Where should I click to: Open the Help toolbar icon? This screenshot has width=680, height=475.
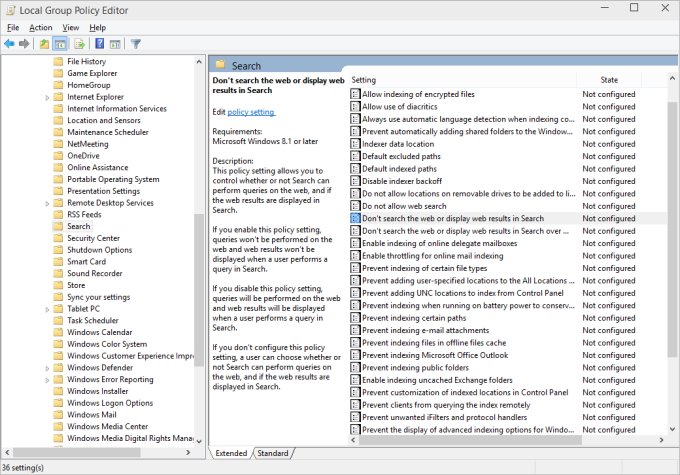point(100,43)
